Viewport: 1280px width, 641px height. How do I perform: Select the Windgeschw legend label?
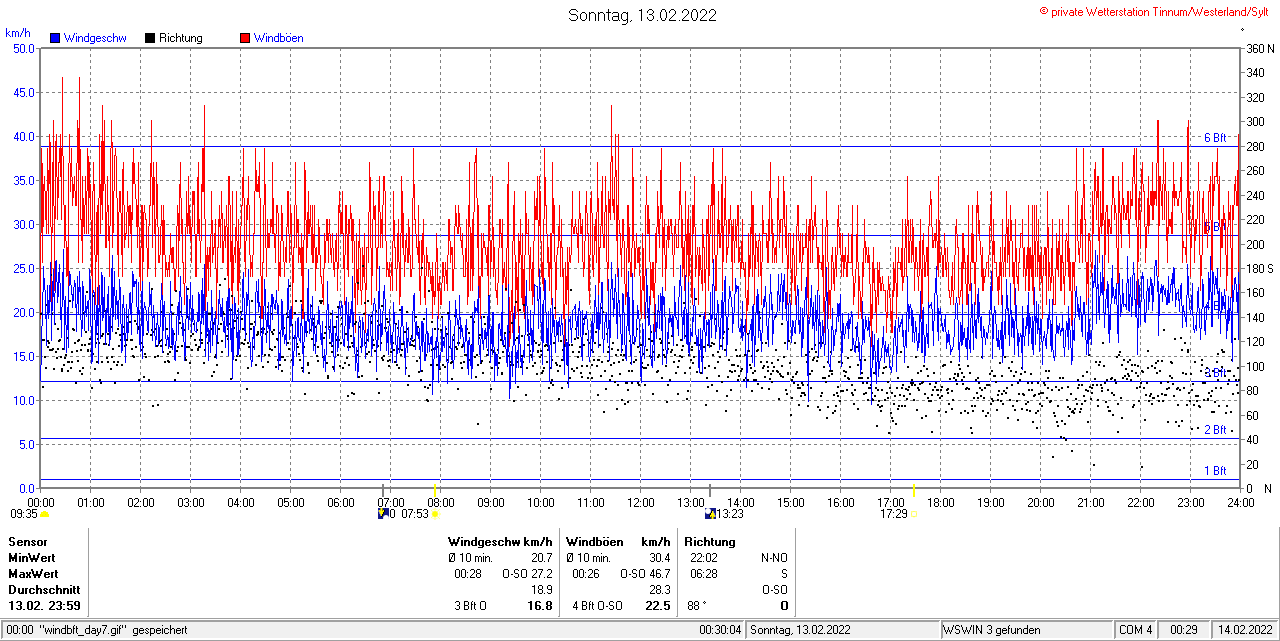click(x=95, y=38)
